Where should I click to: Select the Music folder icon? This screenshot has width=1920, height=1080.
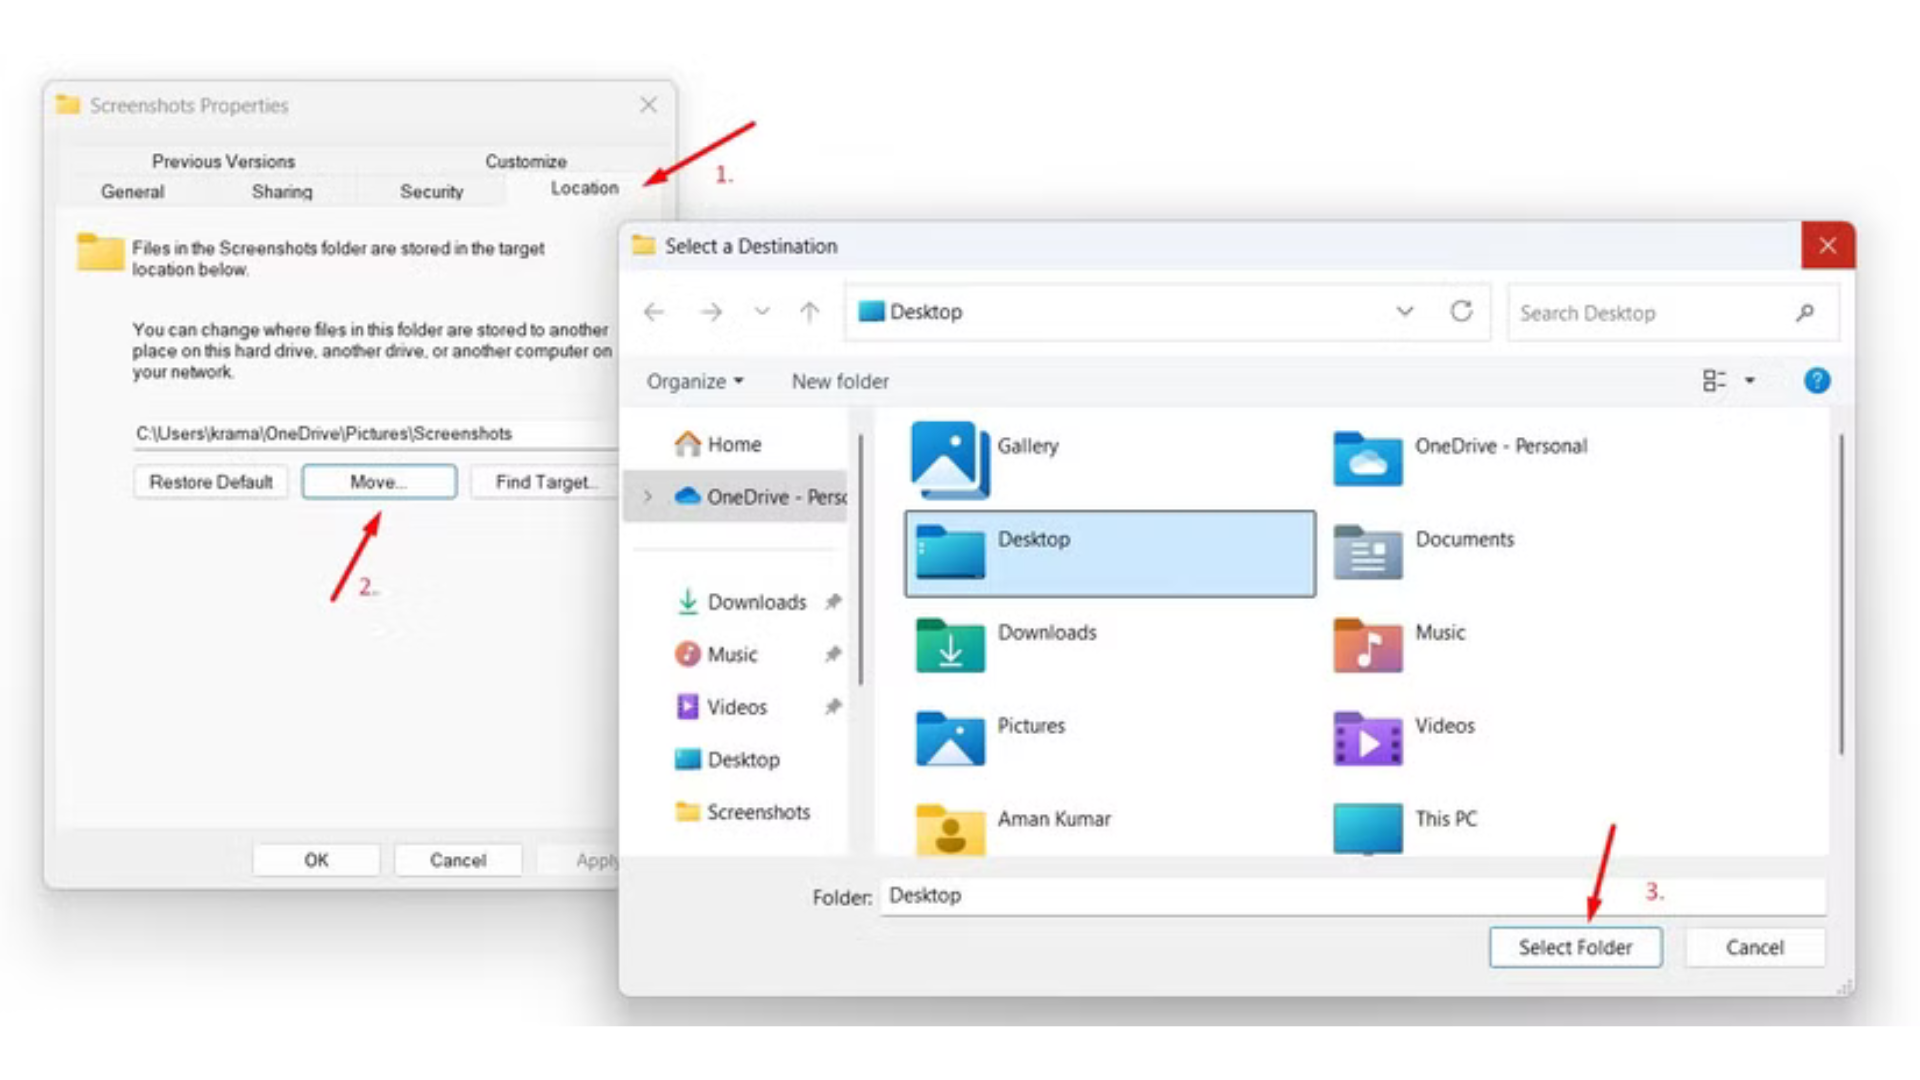pyautogui.click(x=1367, y=646)
